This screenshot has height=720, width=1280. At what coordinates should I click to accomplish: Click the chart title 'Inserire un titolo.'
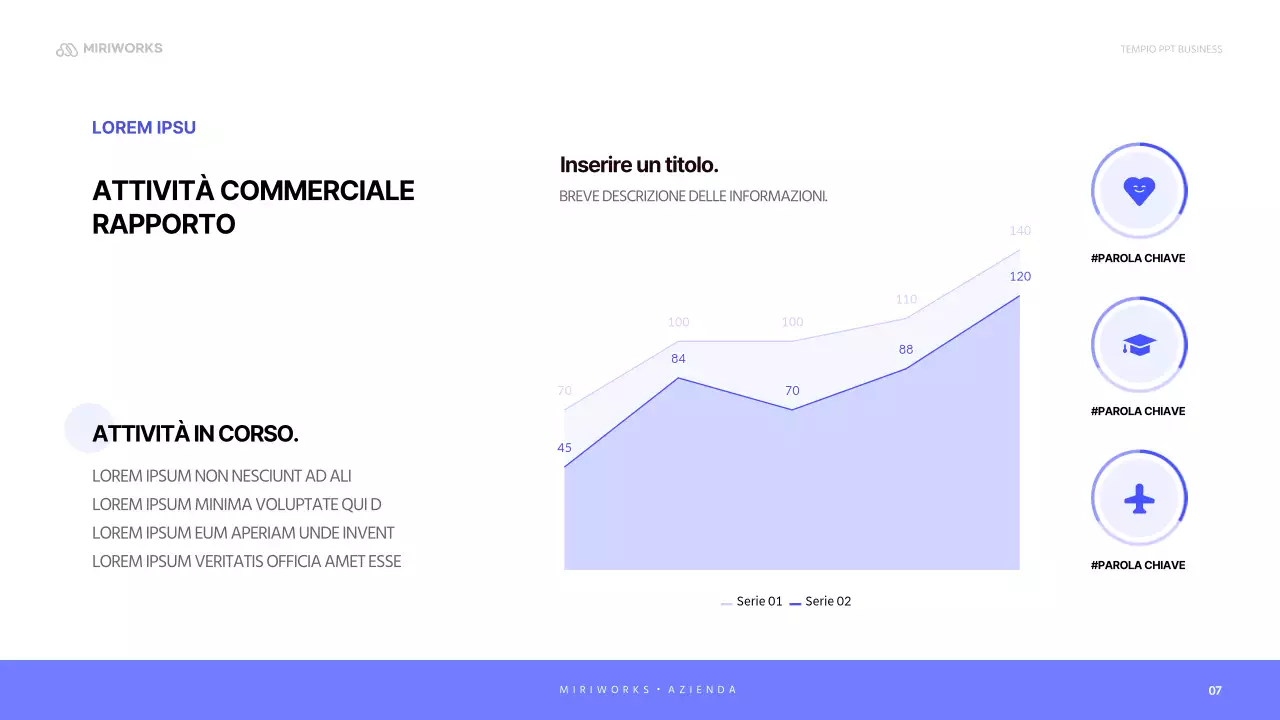click(639, 165)
